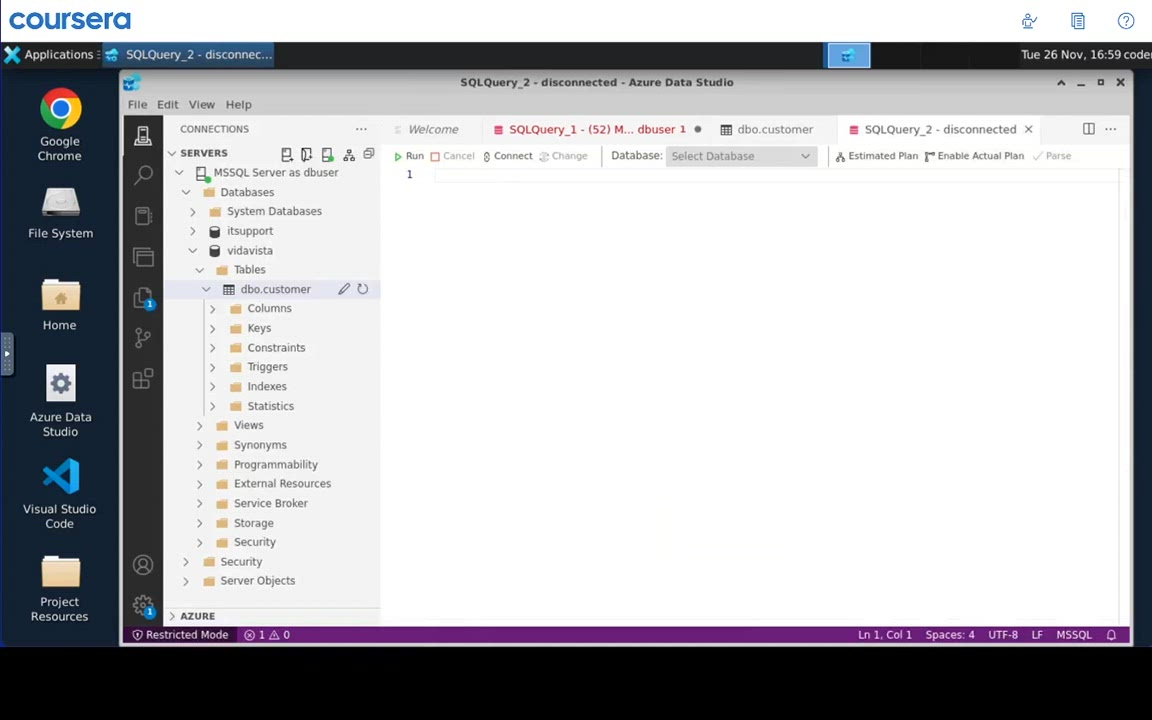Switch to SQLQuery_1 tab
The width and height of the screenshot is (1152, 720).
tap(597, 129)
